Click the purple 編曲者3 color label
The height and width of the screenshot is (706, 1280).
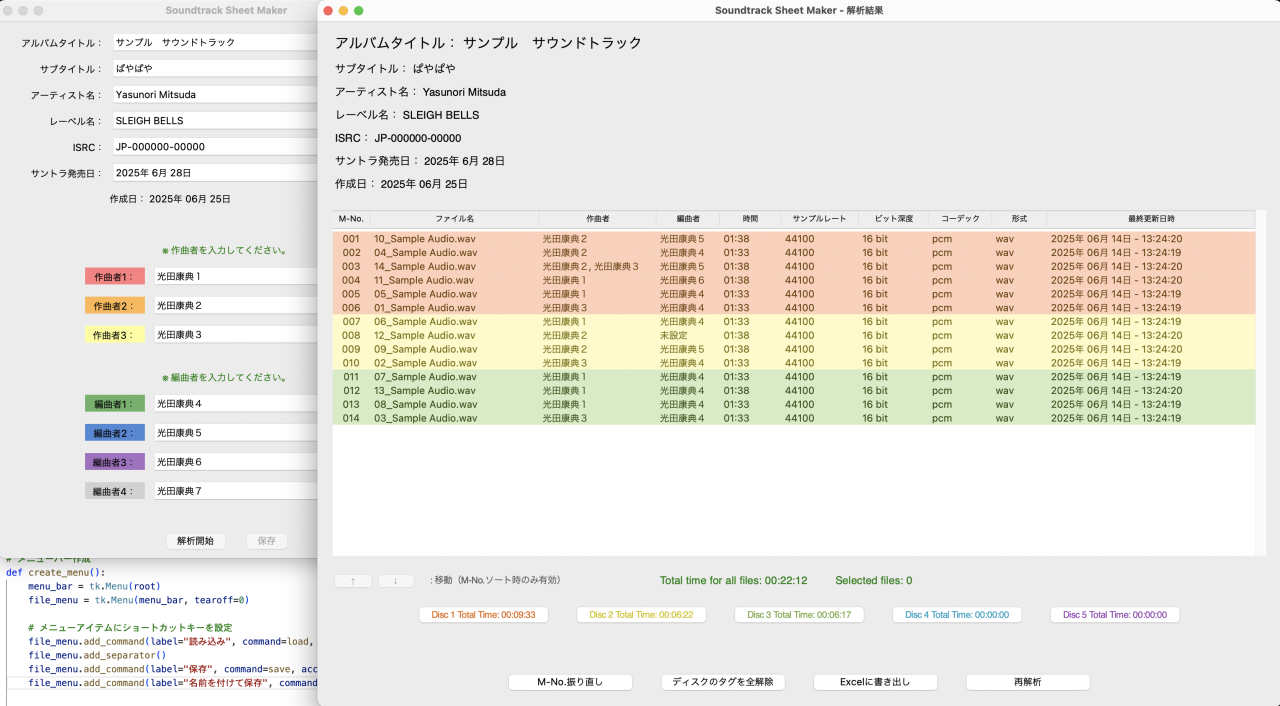(x=115, y=462)
